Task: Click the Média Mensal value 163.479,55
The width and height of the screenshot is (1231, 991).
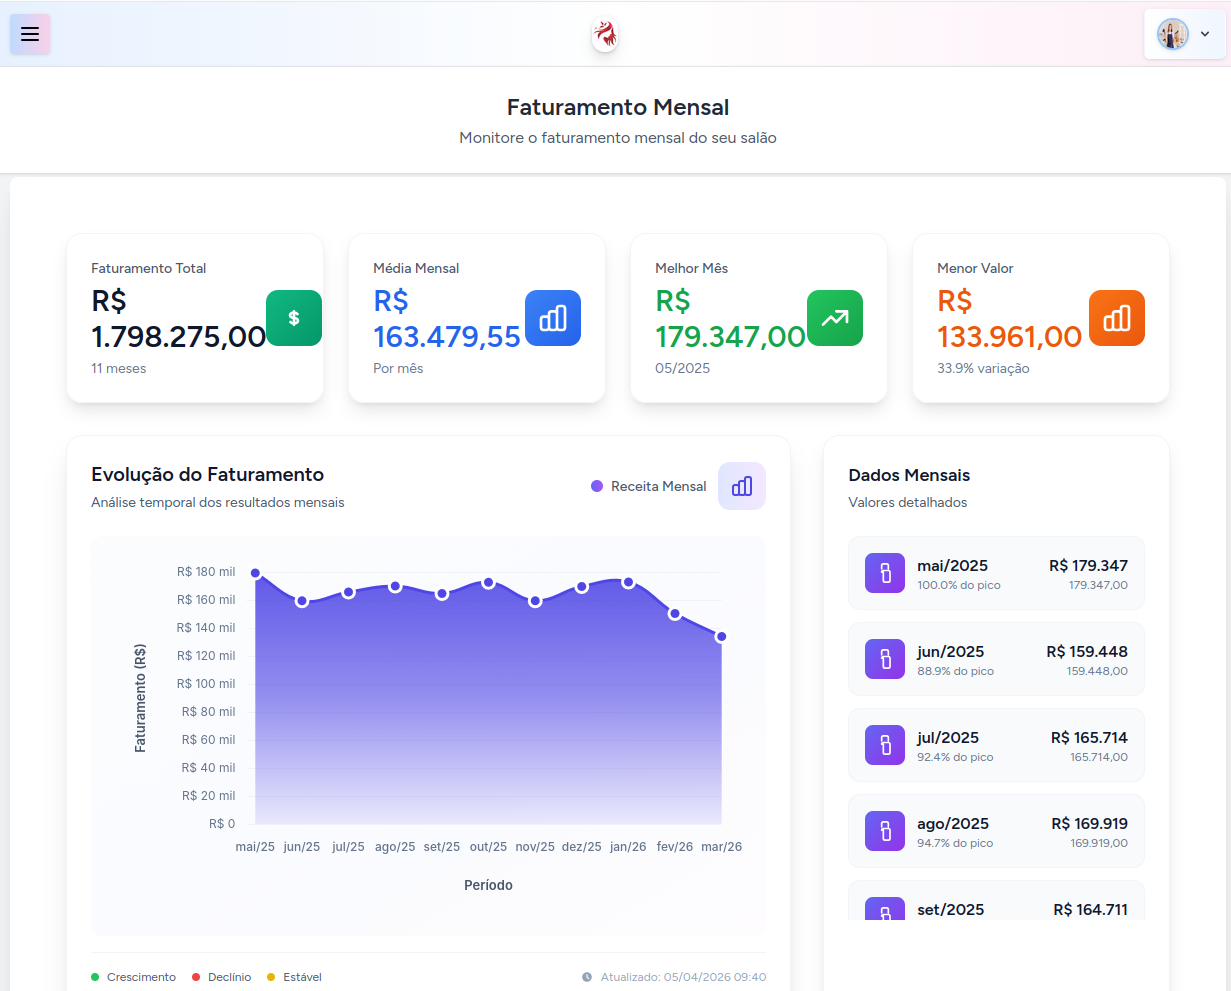Action: tap(447, 336)
